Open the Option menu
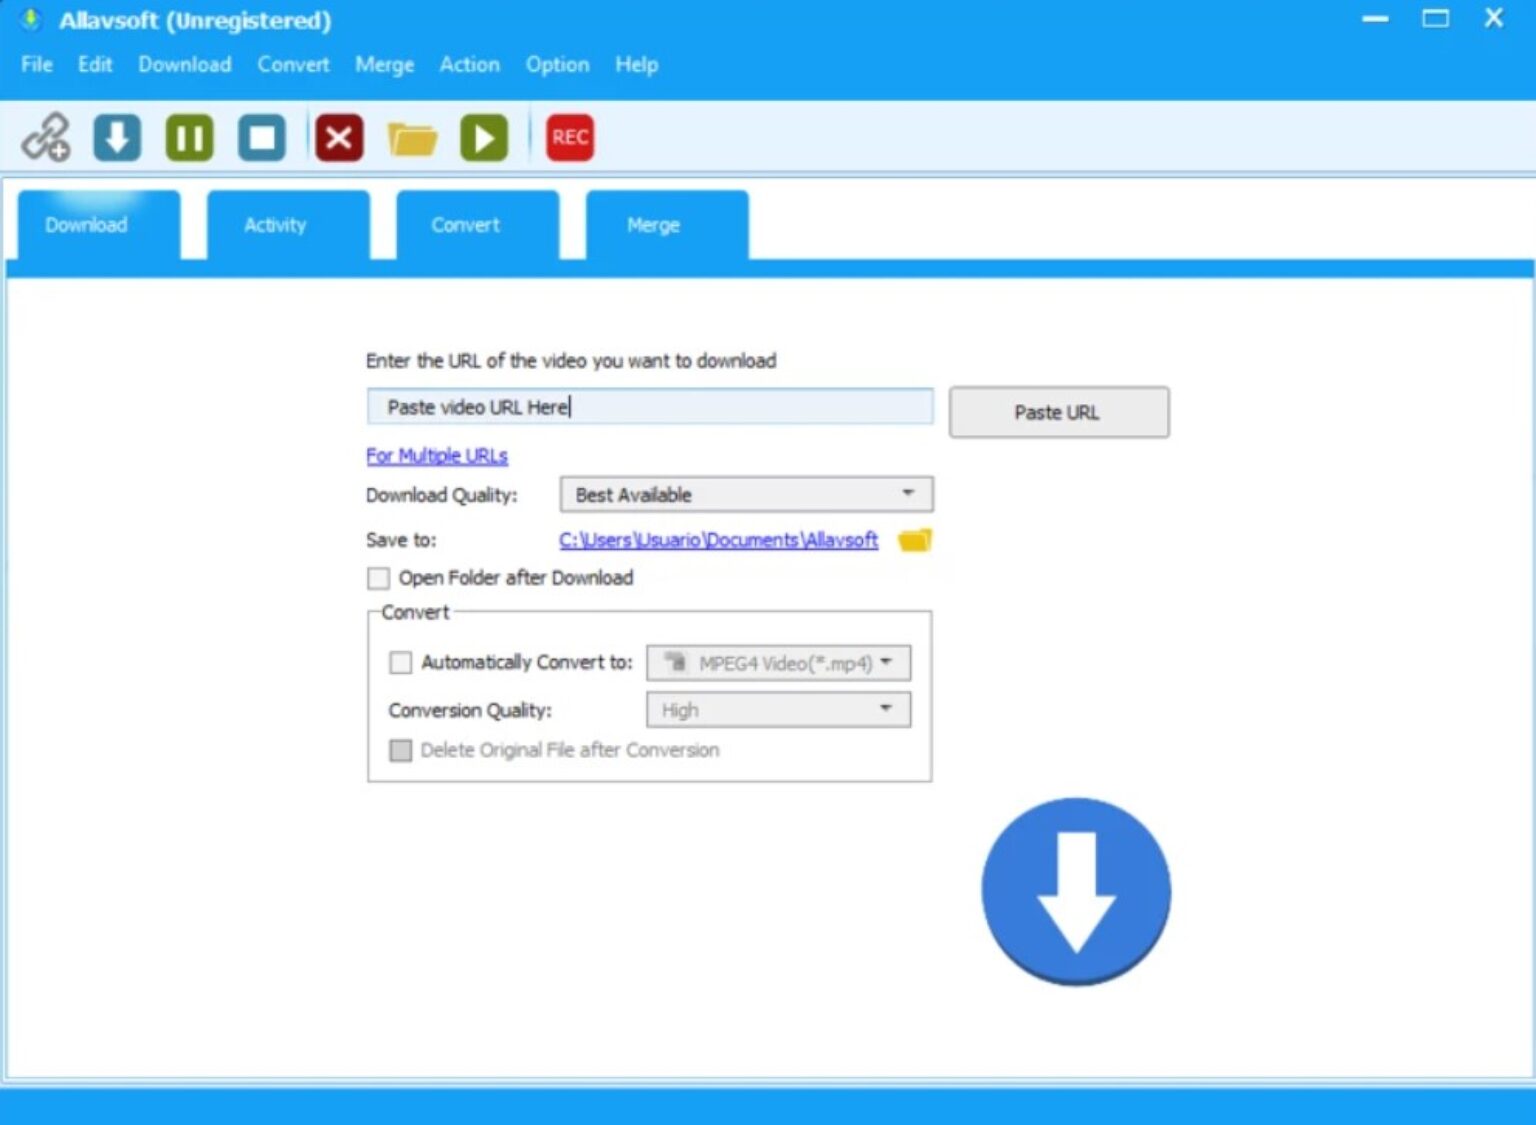 (x=557, y=64)
